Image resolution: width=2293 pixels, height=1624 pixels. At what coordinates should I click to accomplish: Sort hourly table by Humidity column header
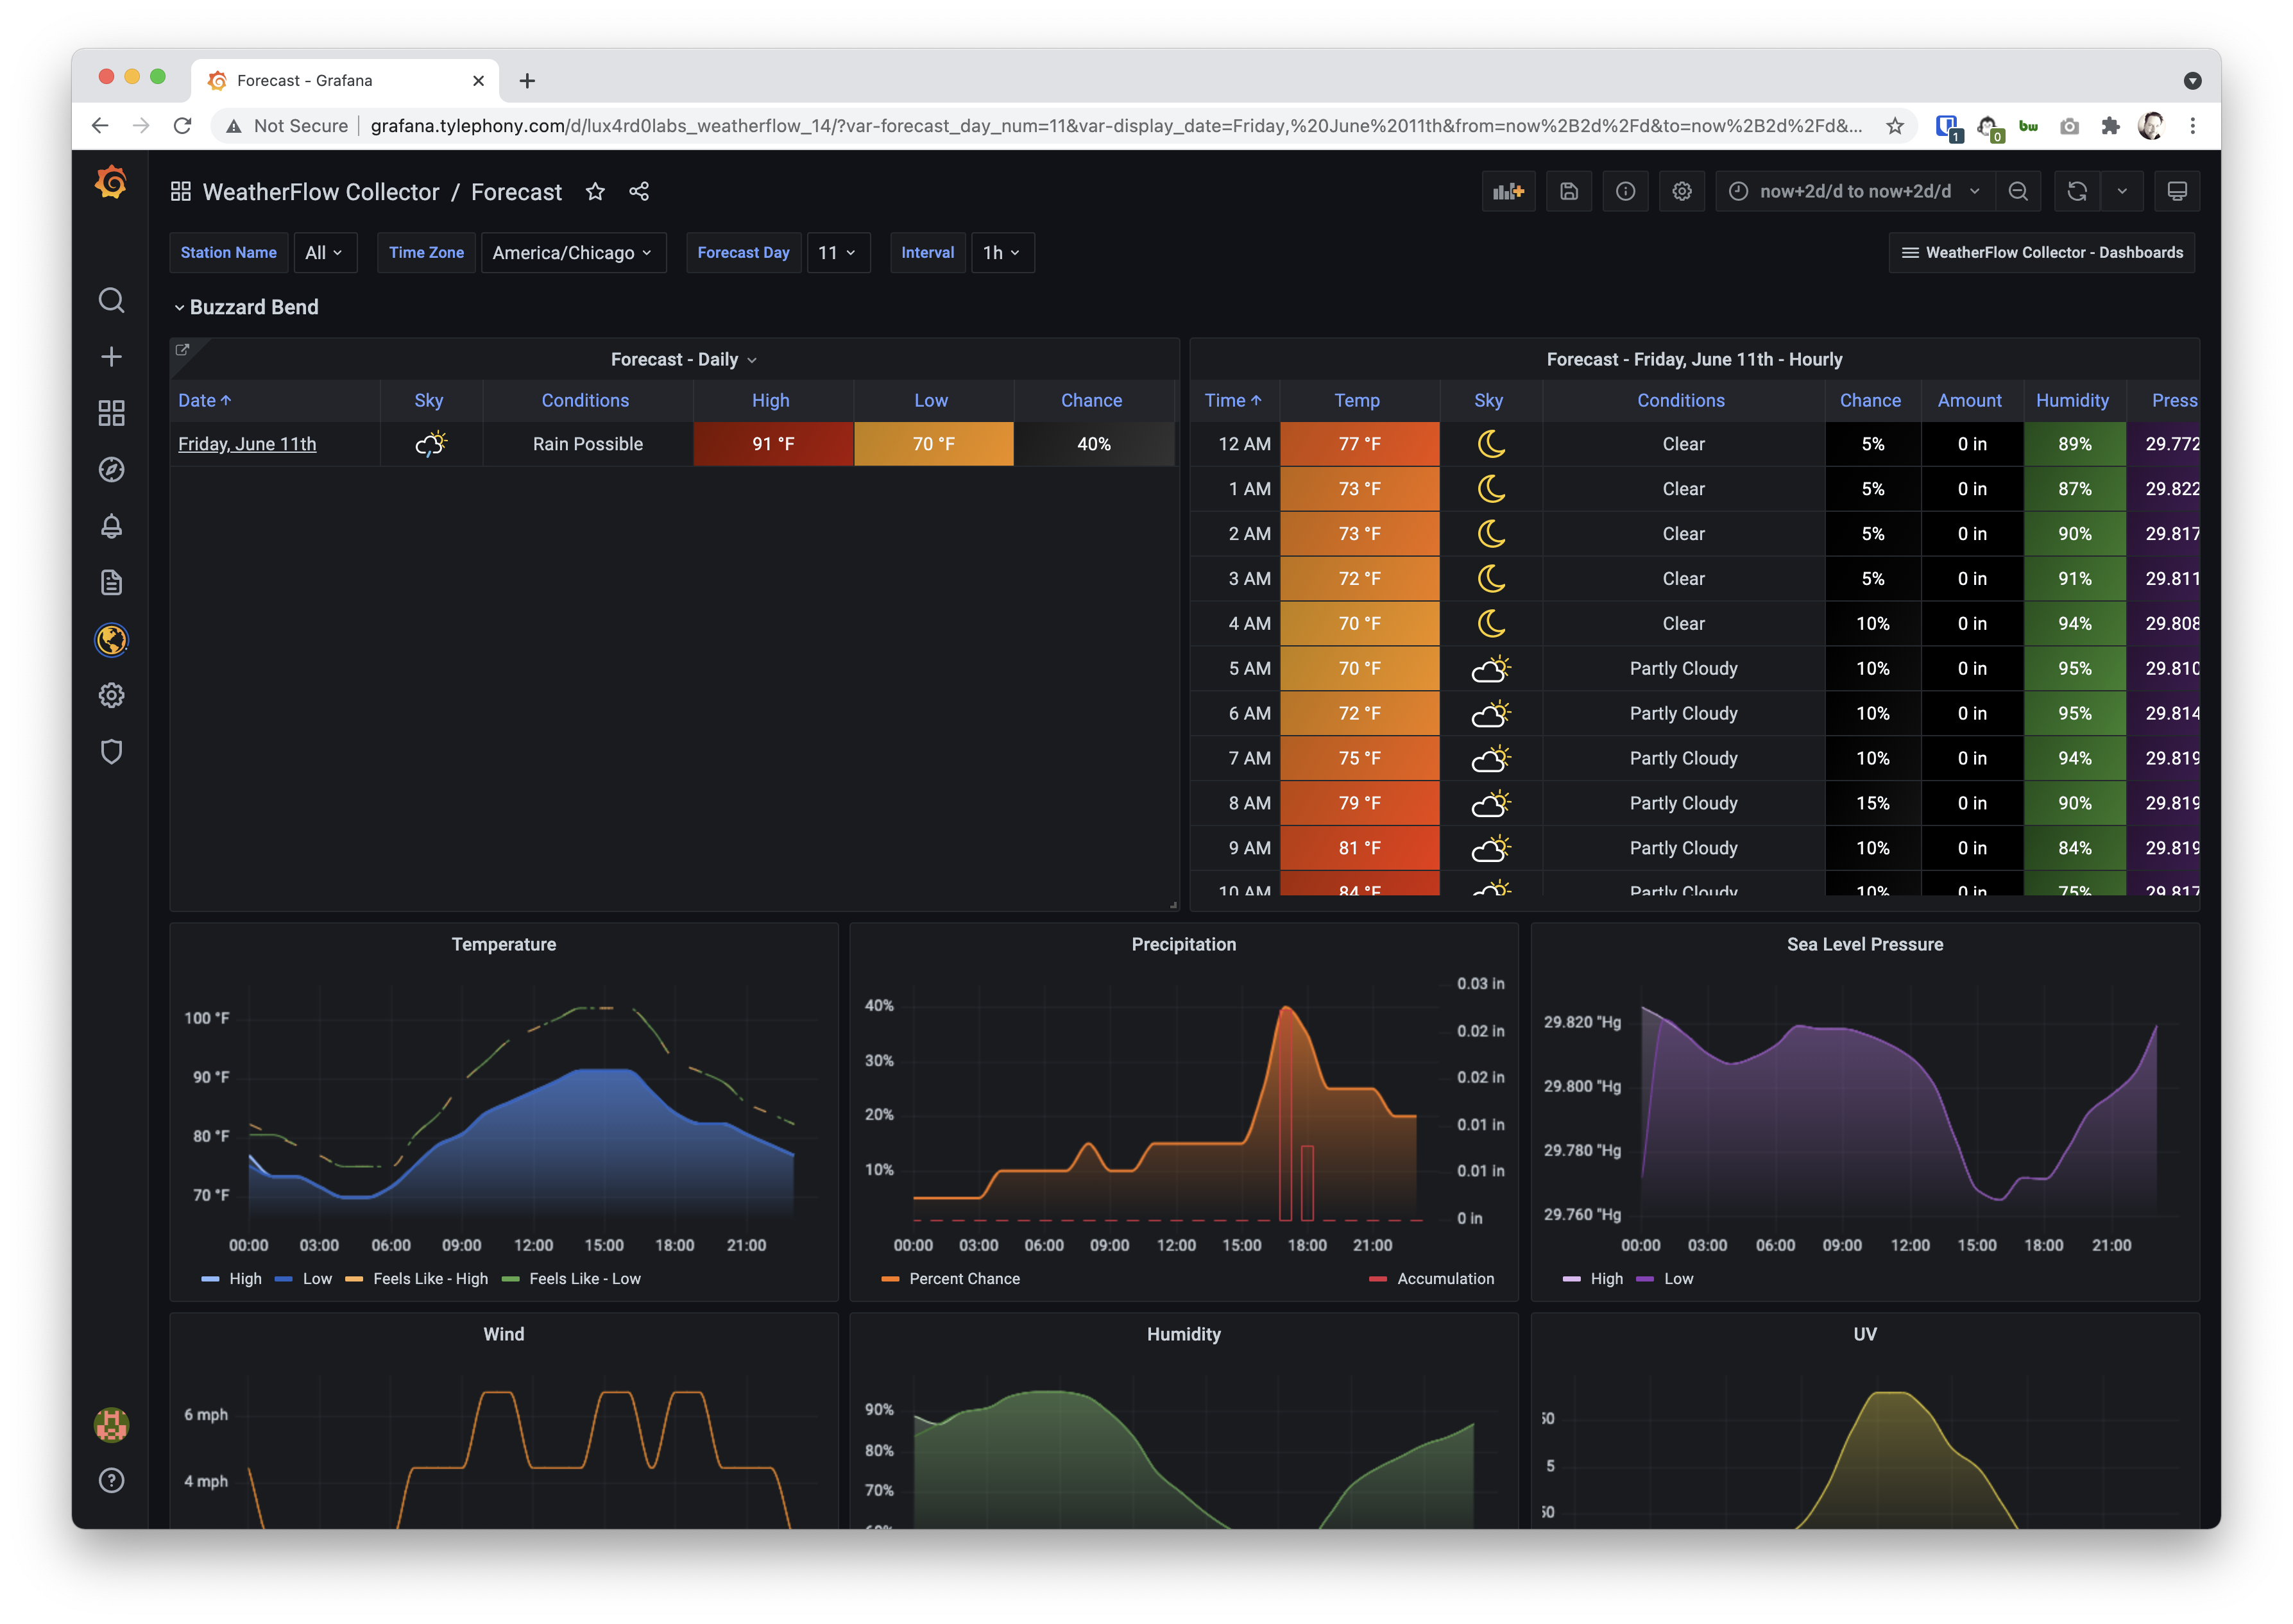[x=2071, y=400]
